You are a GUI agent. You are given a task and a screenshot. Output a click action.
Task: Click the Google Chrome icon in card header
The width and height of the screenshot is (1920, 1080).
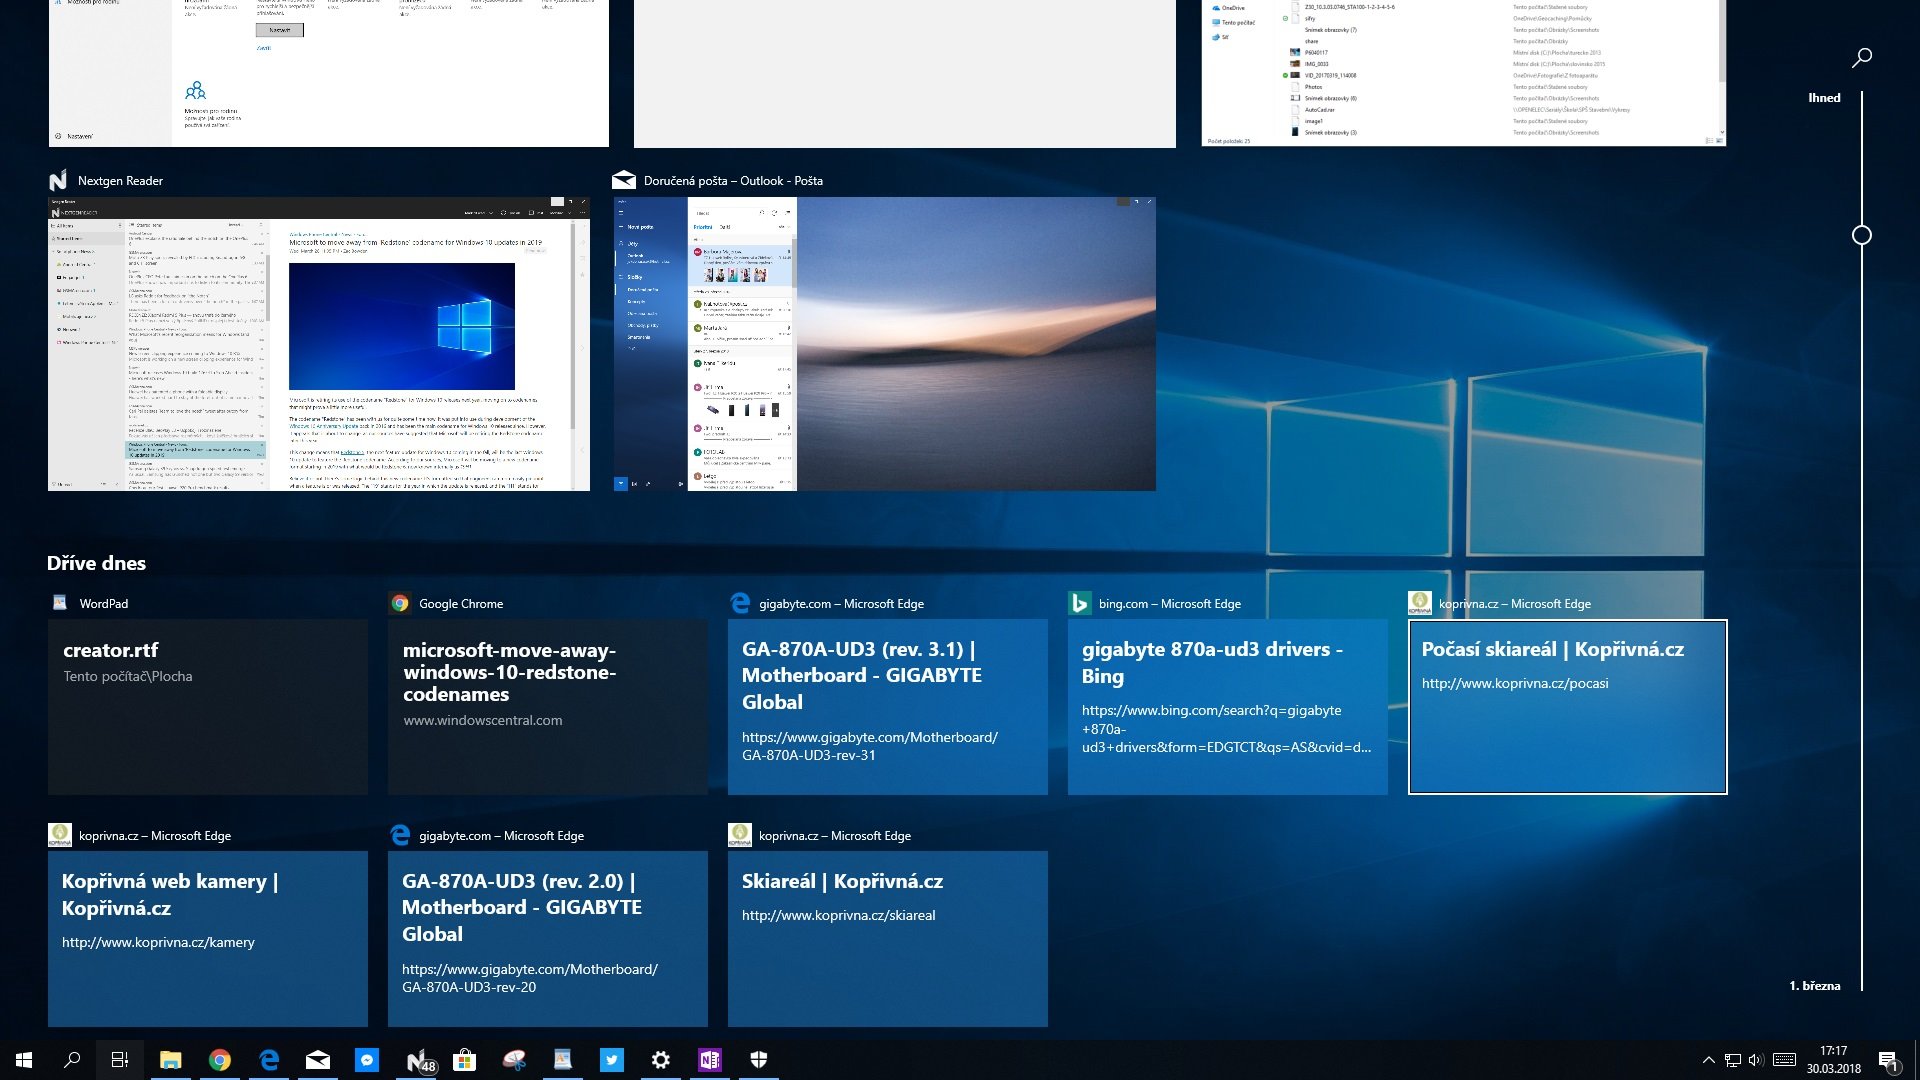coord(400,603)
